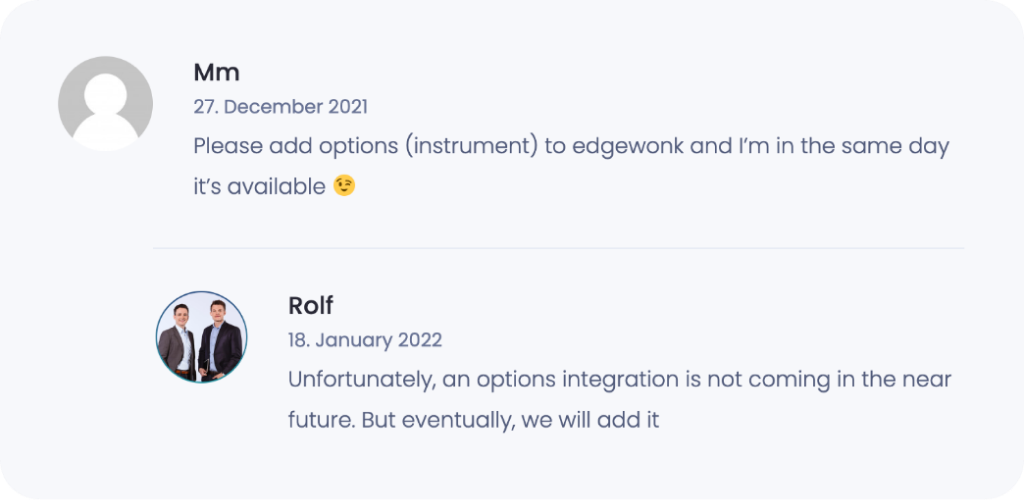This screenshot has height=500, width=1024.
Task: Click the 27. December 2021 date
Action: (280, 106)
